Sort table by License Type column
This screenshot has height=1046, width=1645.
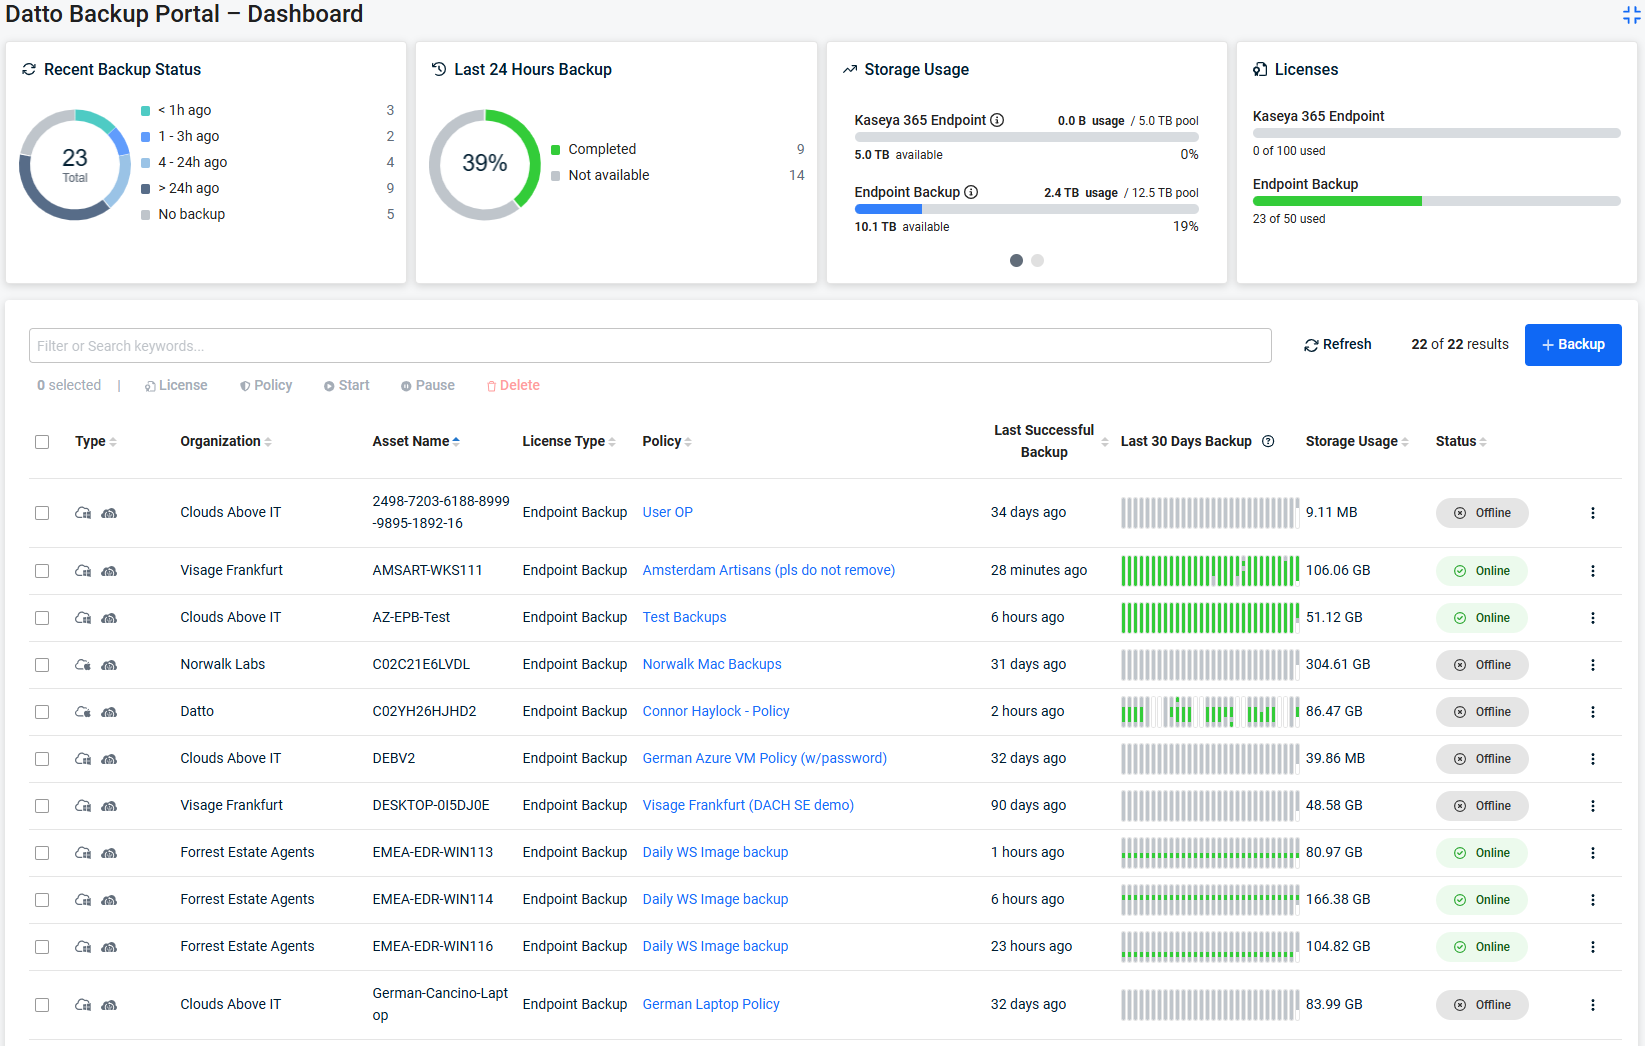569,441
